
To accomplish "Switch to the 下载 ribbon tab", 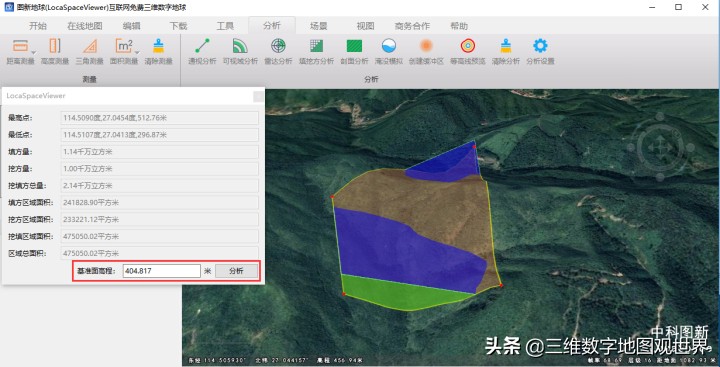I will [x=178, y=26].
